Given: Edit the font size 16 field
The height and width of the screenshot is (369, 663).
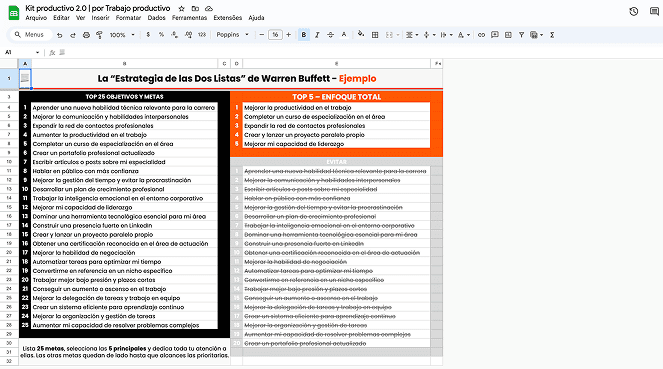Looking at the screenshot, I should tap(275, 35).
